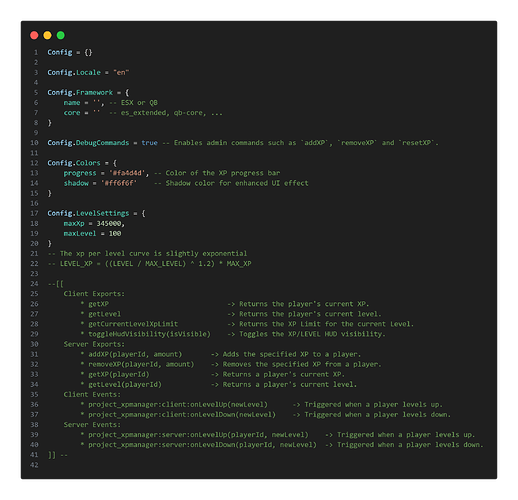518x500 pixels.
Task: Click the Config.Colors table opening line
Action: click(82, 163)
